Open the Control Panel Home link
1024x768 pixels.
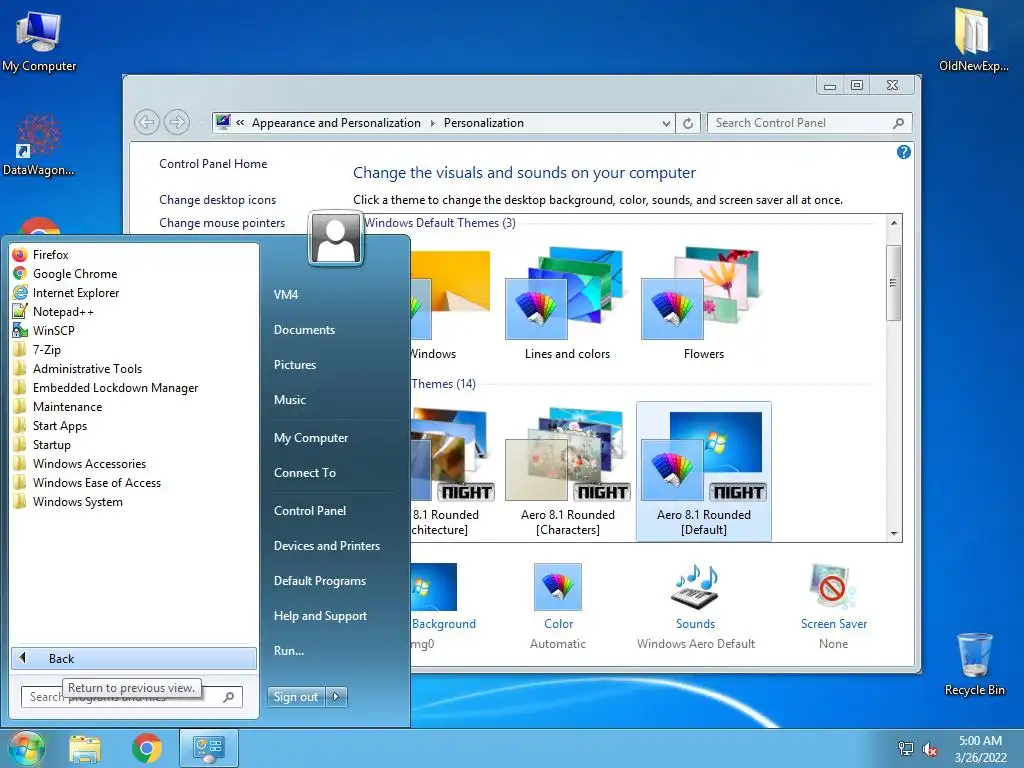[213, 164]
